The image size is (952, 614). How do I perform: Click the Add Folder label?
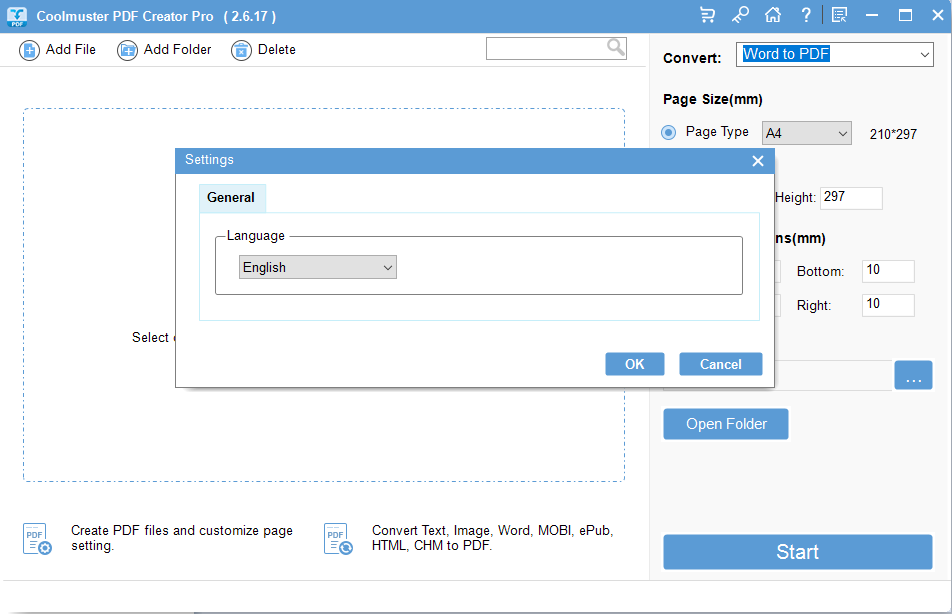pos(177,50)
